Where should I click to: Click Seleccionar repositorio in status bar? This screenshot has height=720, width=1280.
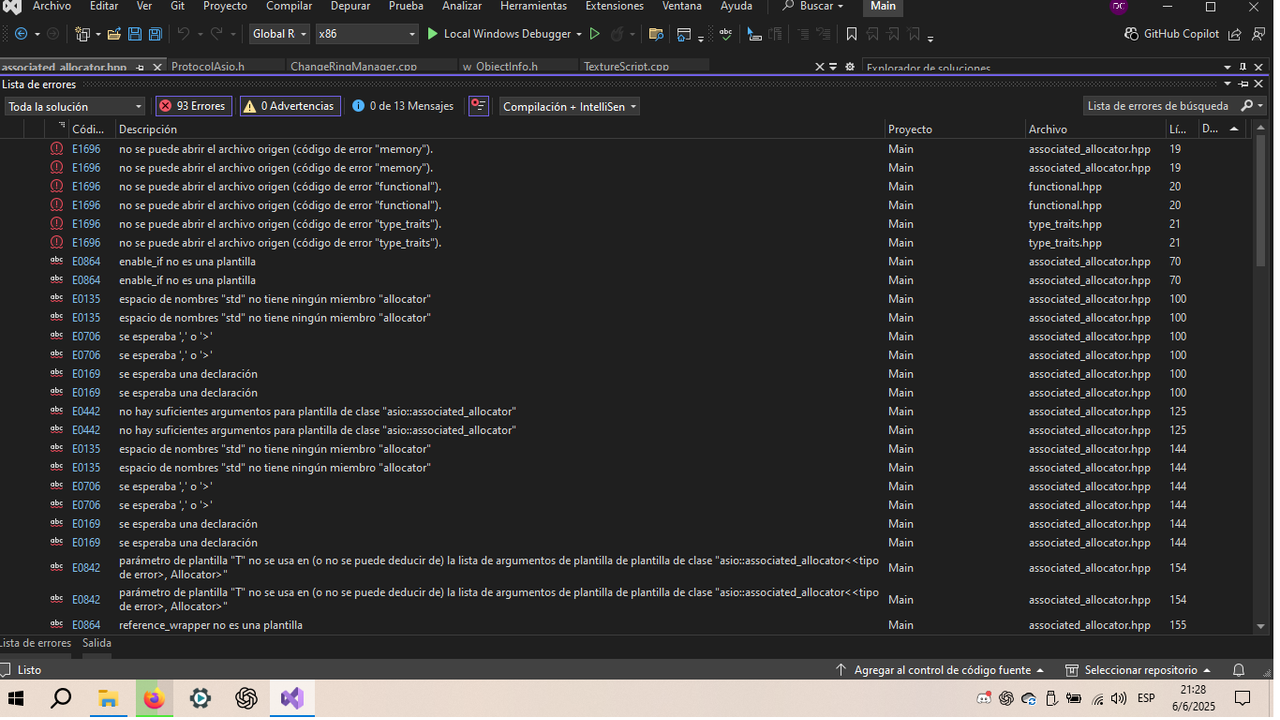pos(1138,670)
